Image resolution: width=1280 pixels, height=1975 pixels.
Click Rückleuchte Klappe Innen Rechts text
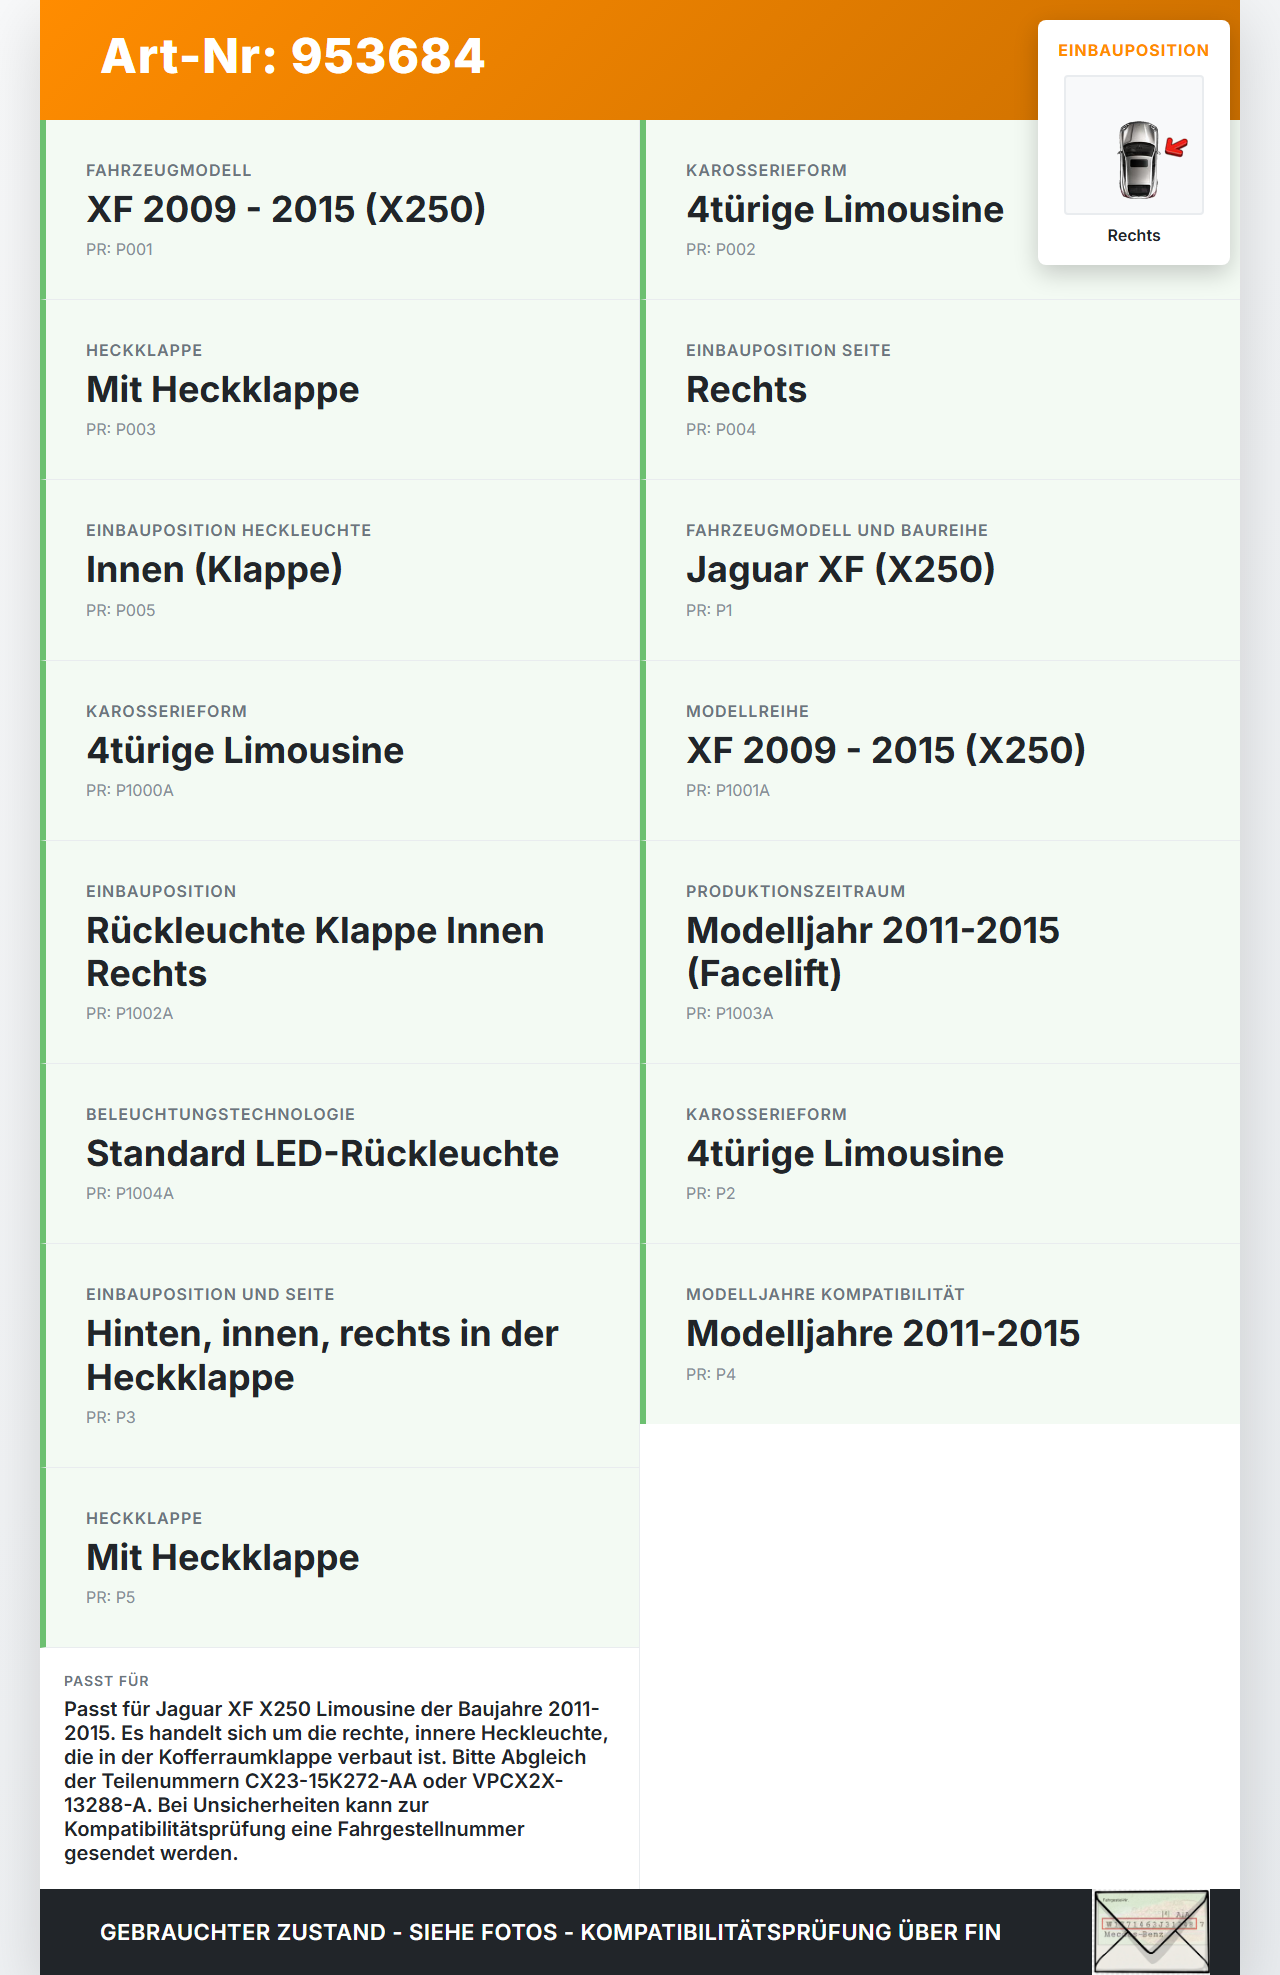click(x=315, y=952)
